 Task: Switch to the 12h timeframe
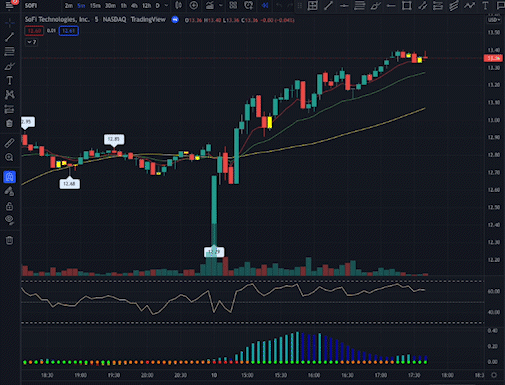point(147,6)
